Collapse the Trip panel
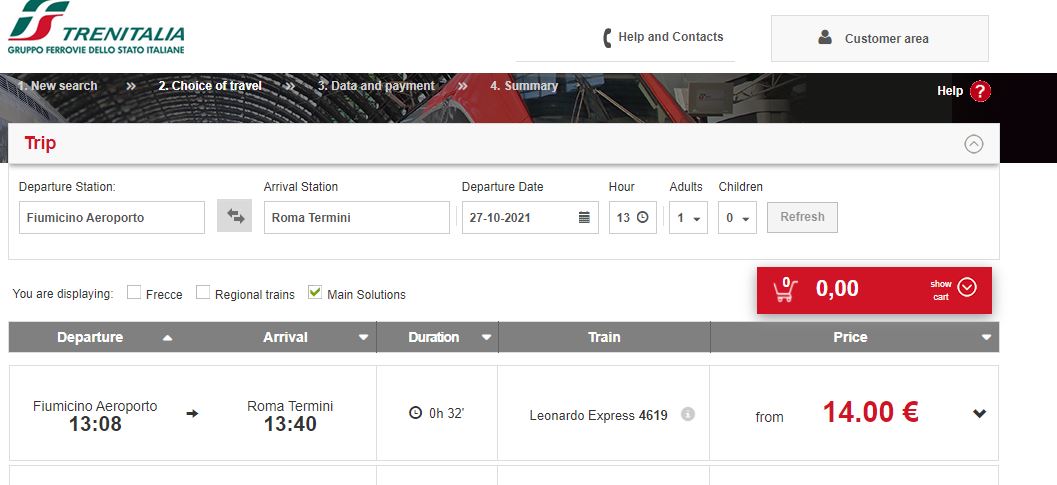 coord(973,144)
